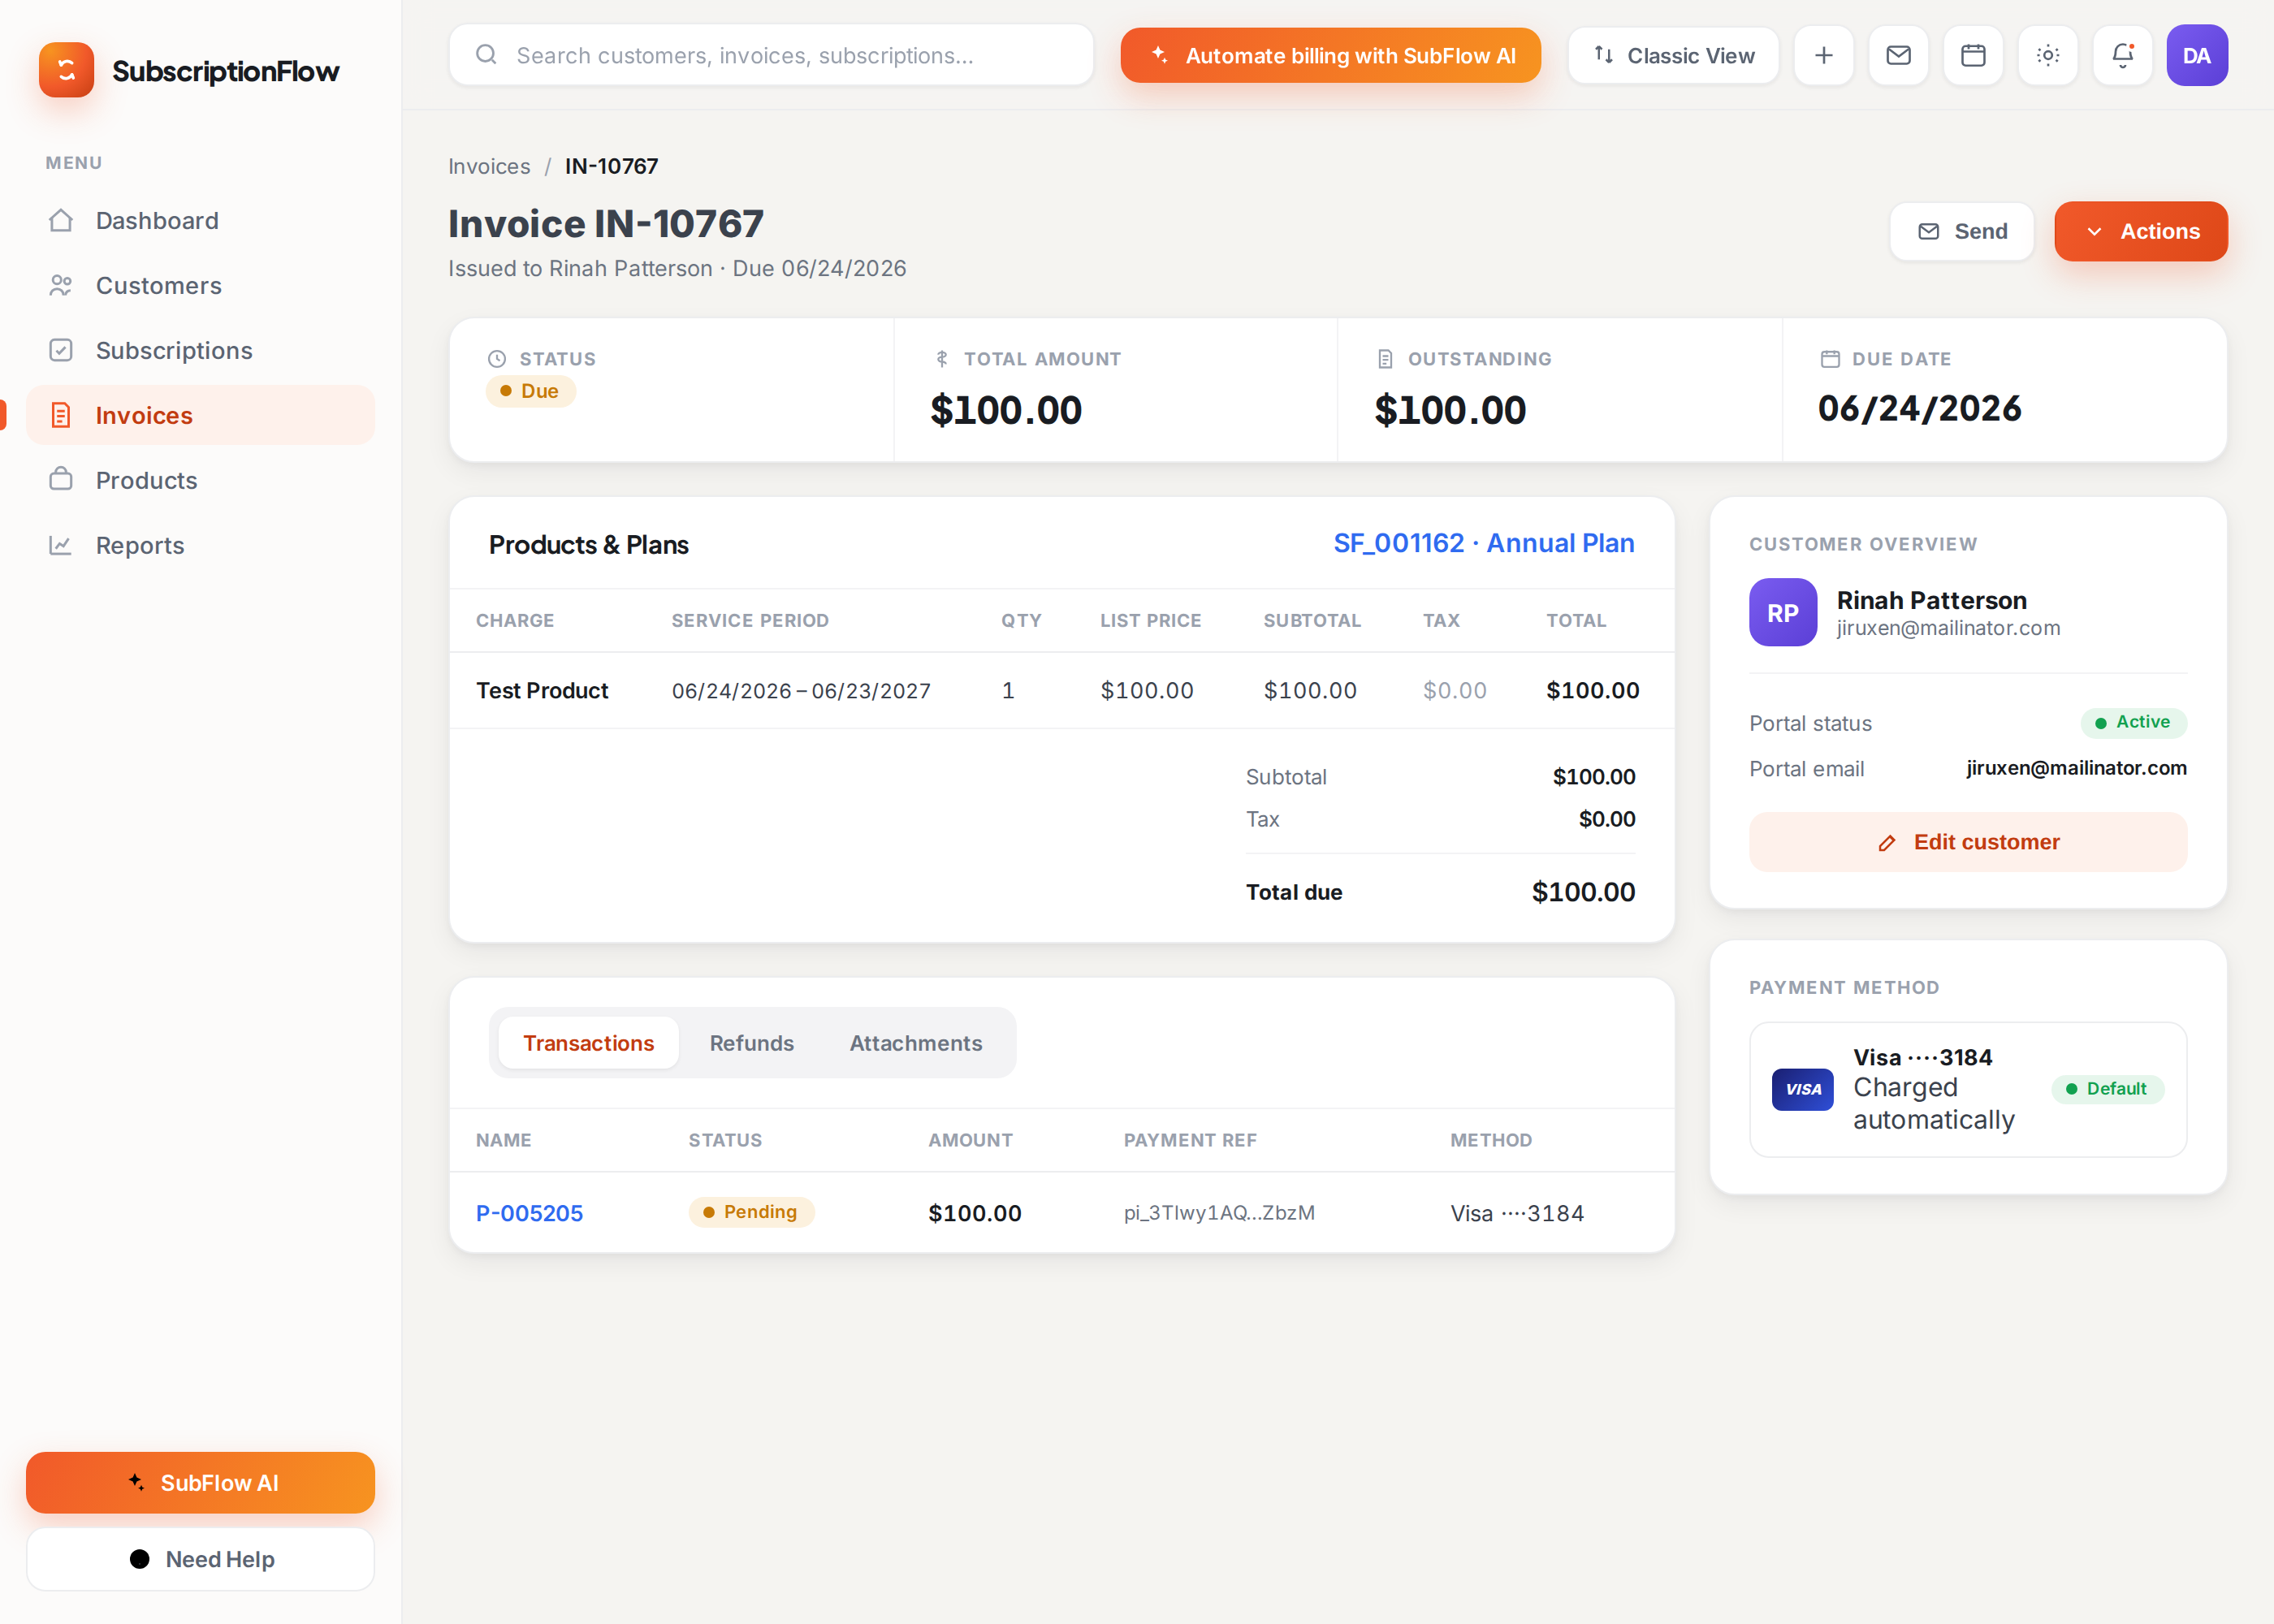Click the Visa card logo

(x=1803, y=1089)
